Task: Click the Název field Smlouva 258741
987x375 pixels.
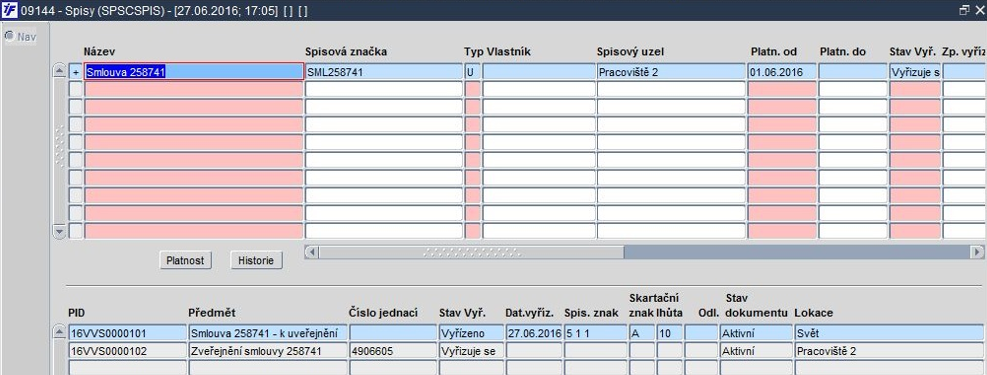Action: (194, 72)
